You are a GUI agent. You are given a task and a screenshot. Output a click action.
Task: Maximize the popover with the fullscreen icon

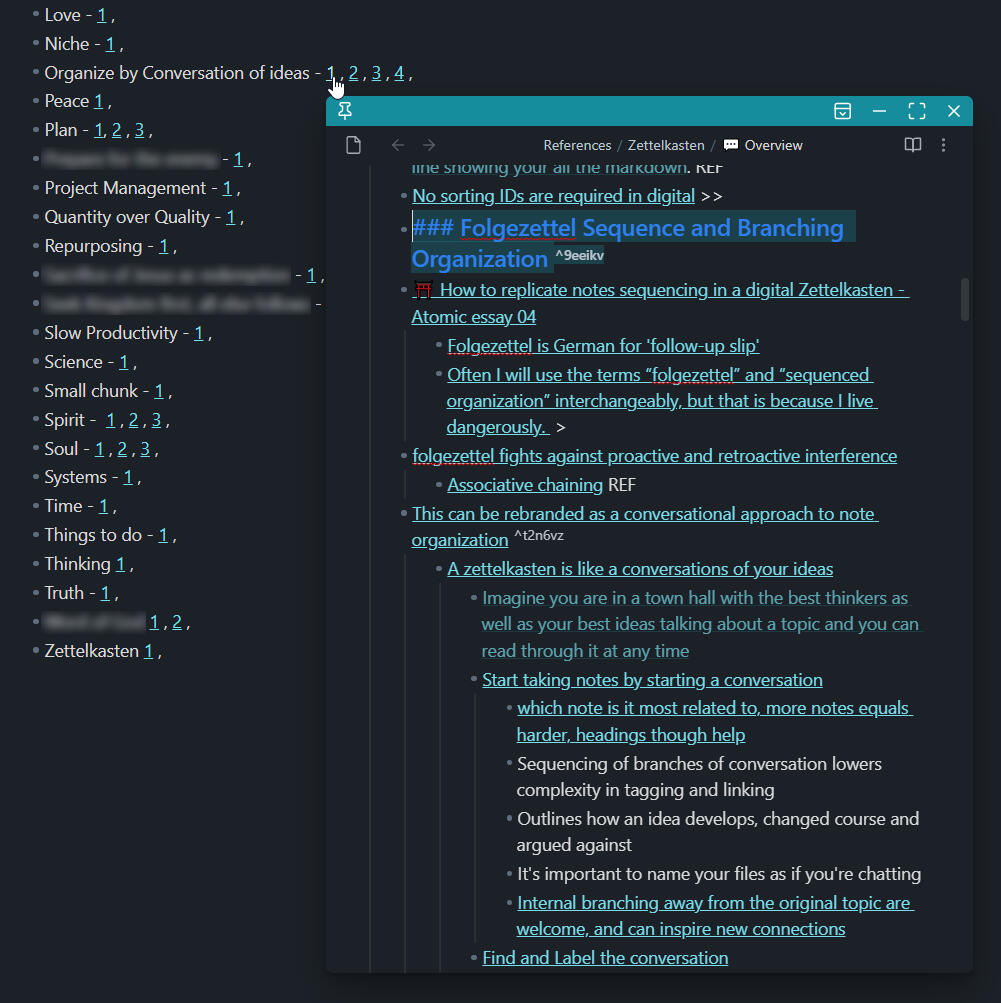916,111
